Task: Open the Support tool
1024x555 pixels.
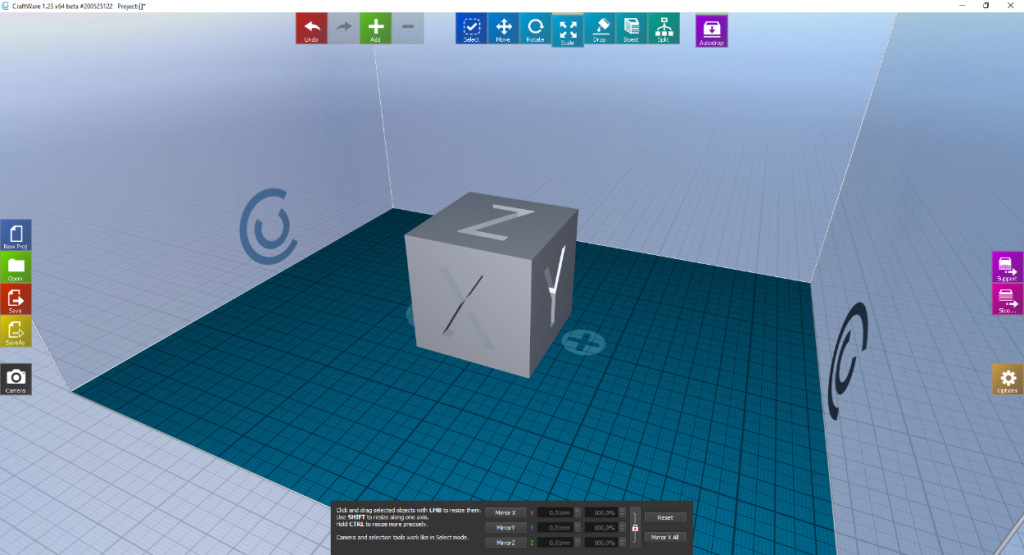Action: (1007, 267)
